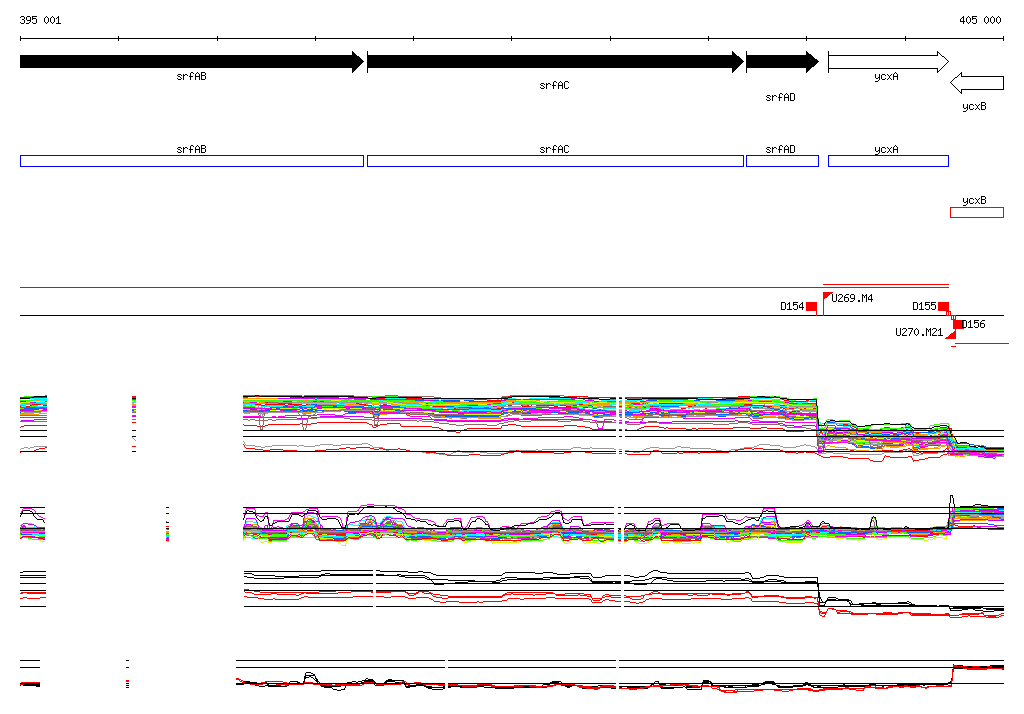Screen dimensions: 1024x714
Task: Click the ycxA label above blue box
Action: pos(886,150)
